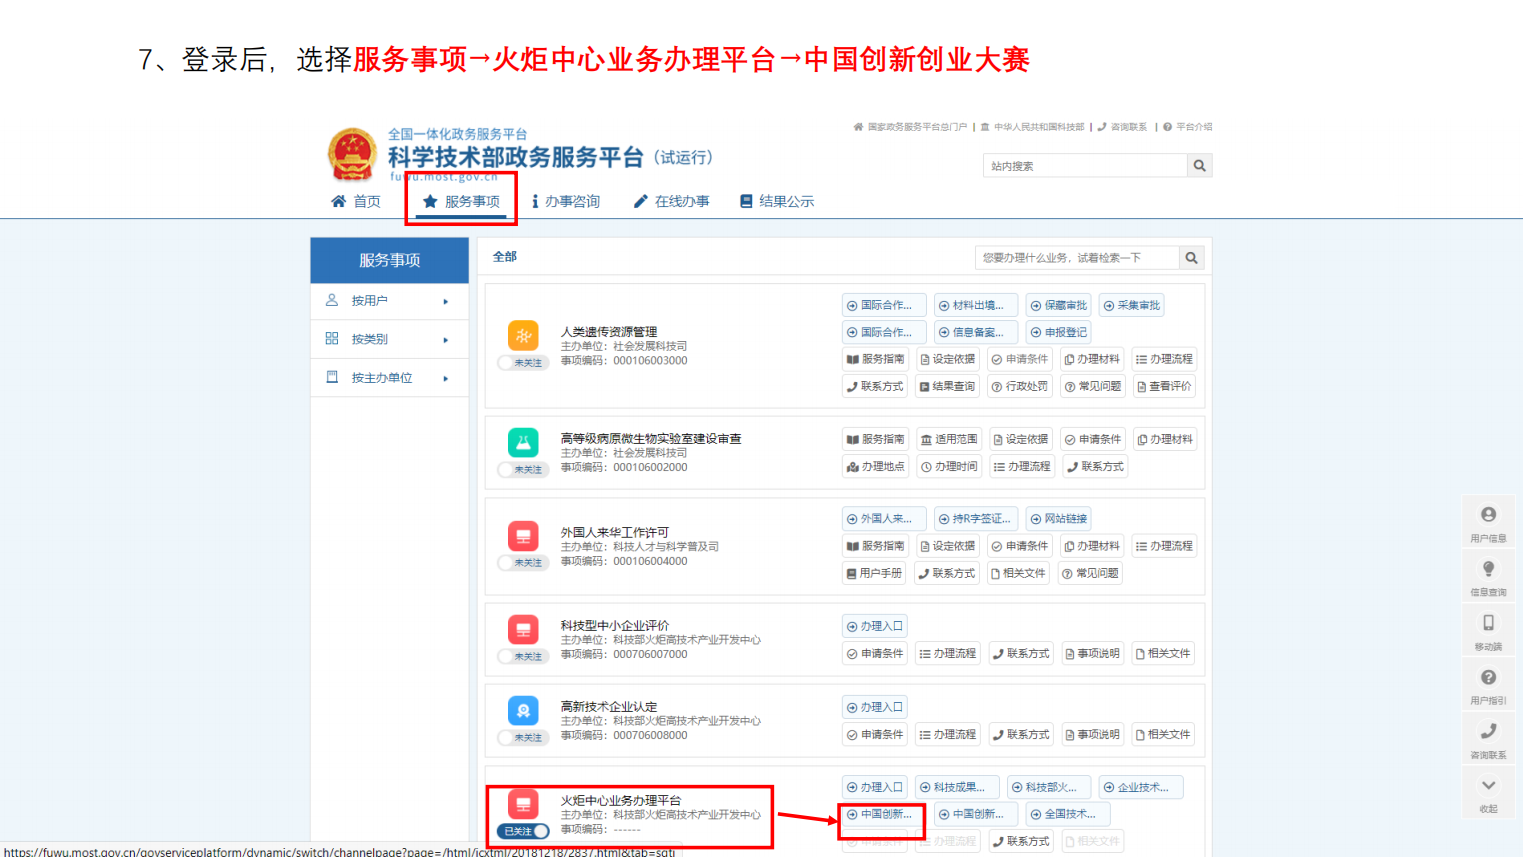Open 申报登记 entry in 人类遗传资源管理
Image resolution: width=1524 pixels, height=857 pixels.
click(x=1058, y=332)
